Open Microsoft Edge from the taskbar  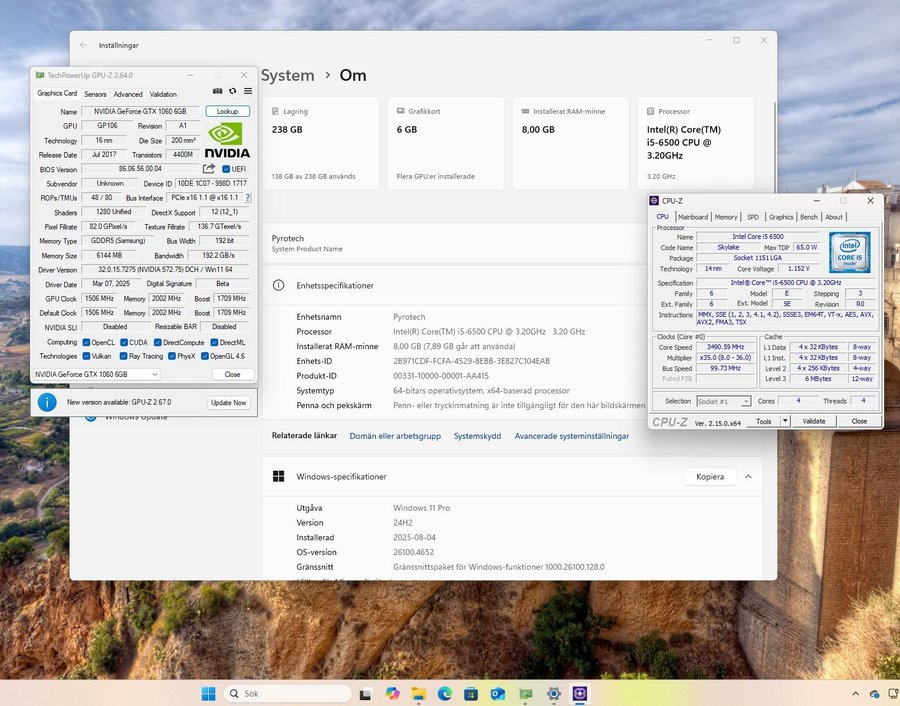pos(445,694)
